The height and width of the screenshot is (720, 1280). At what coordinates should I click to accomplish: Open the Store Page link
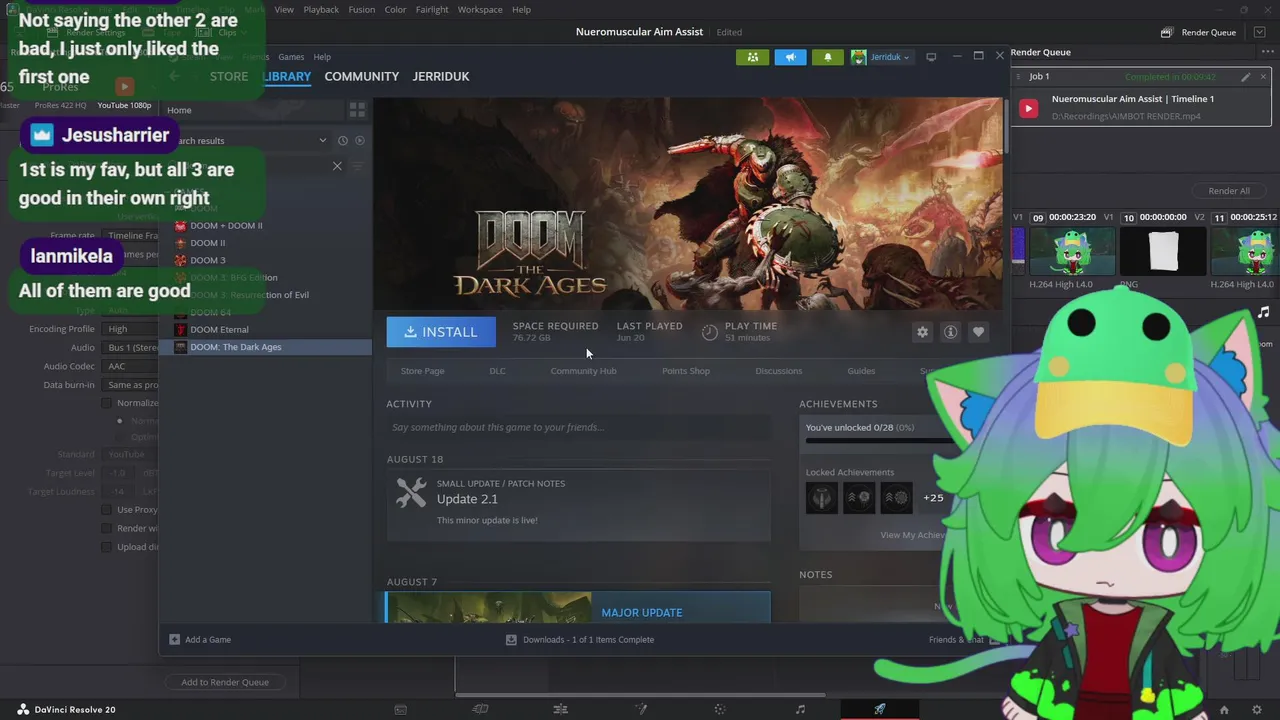[x=422, y=371]
